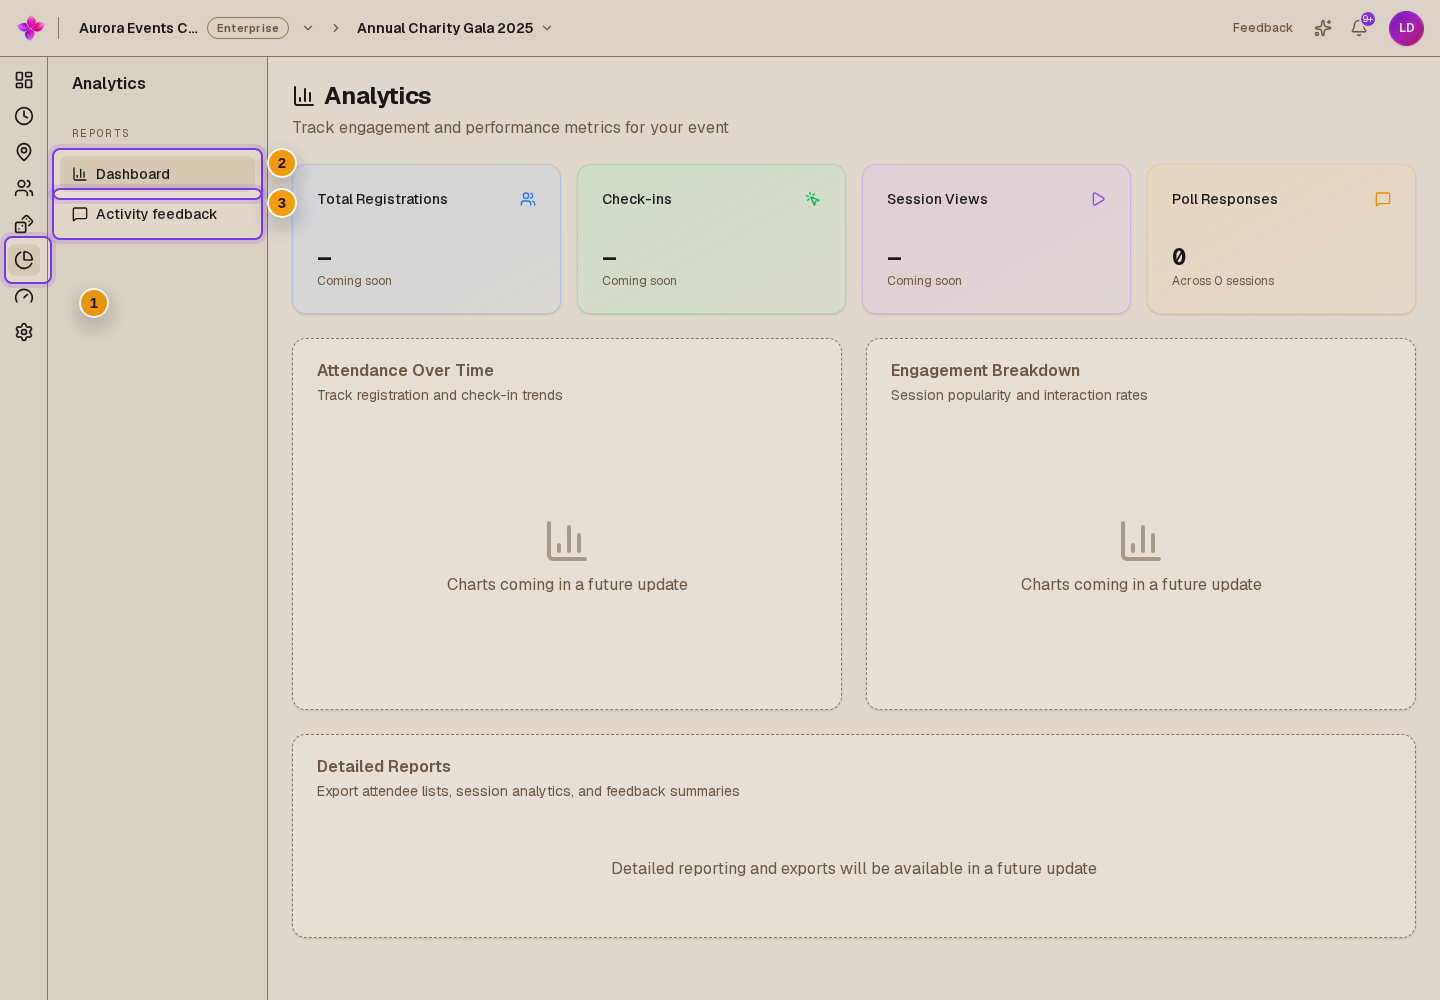Screen dimensions: 1440x1000
Task: Click the Feedback button
Action: [1262, 28]
